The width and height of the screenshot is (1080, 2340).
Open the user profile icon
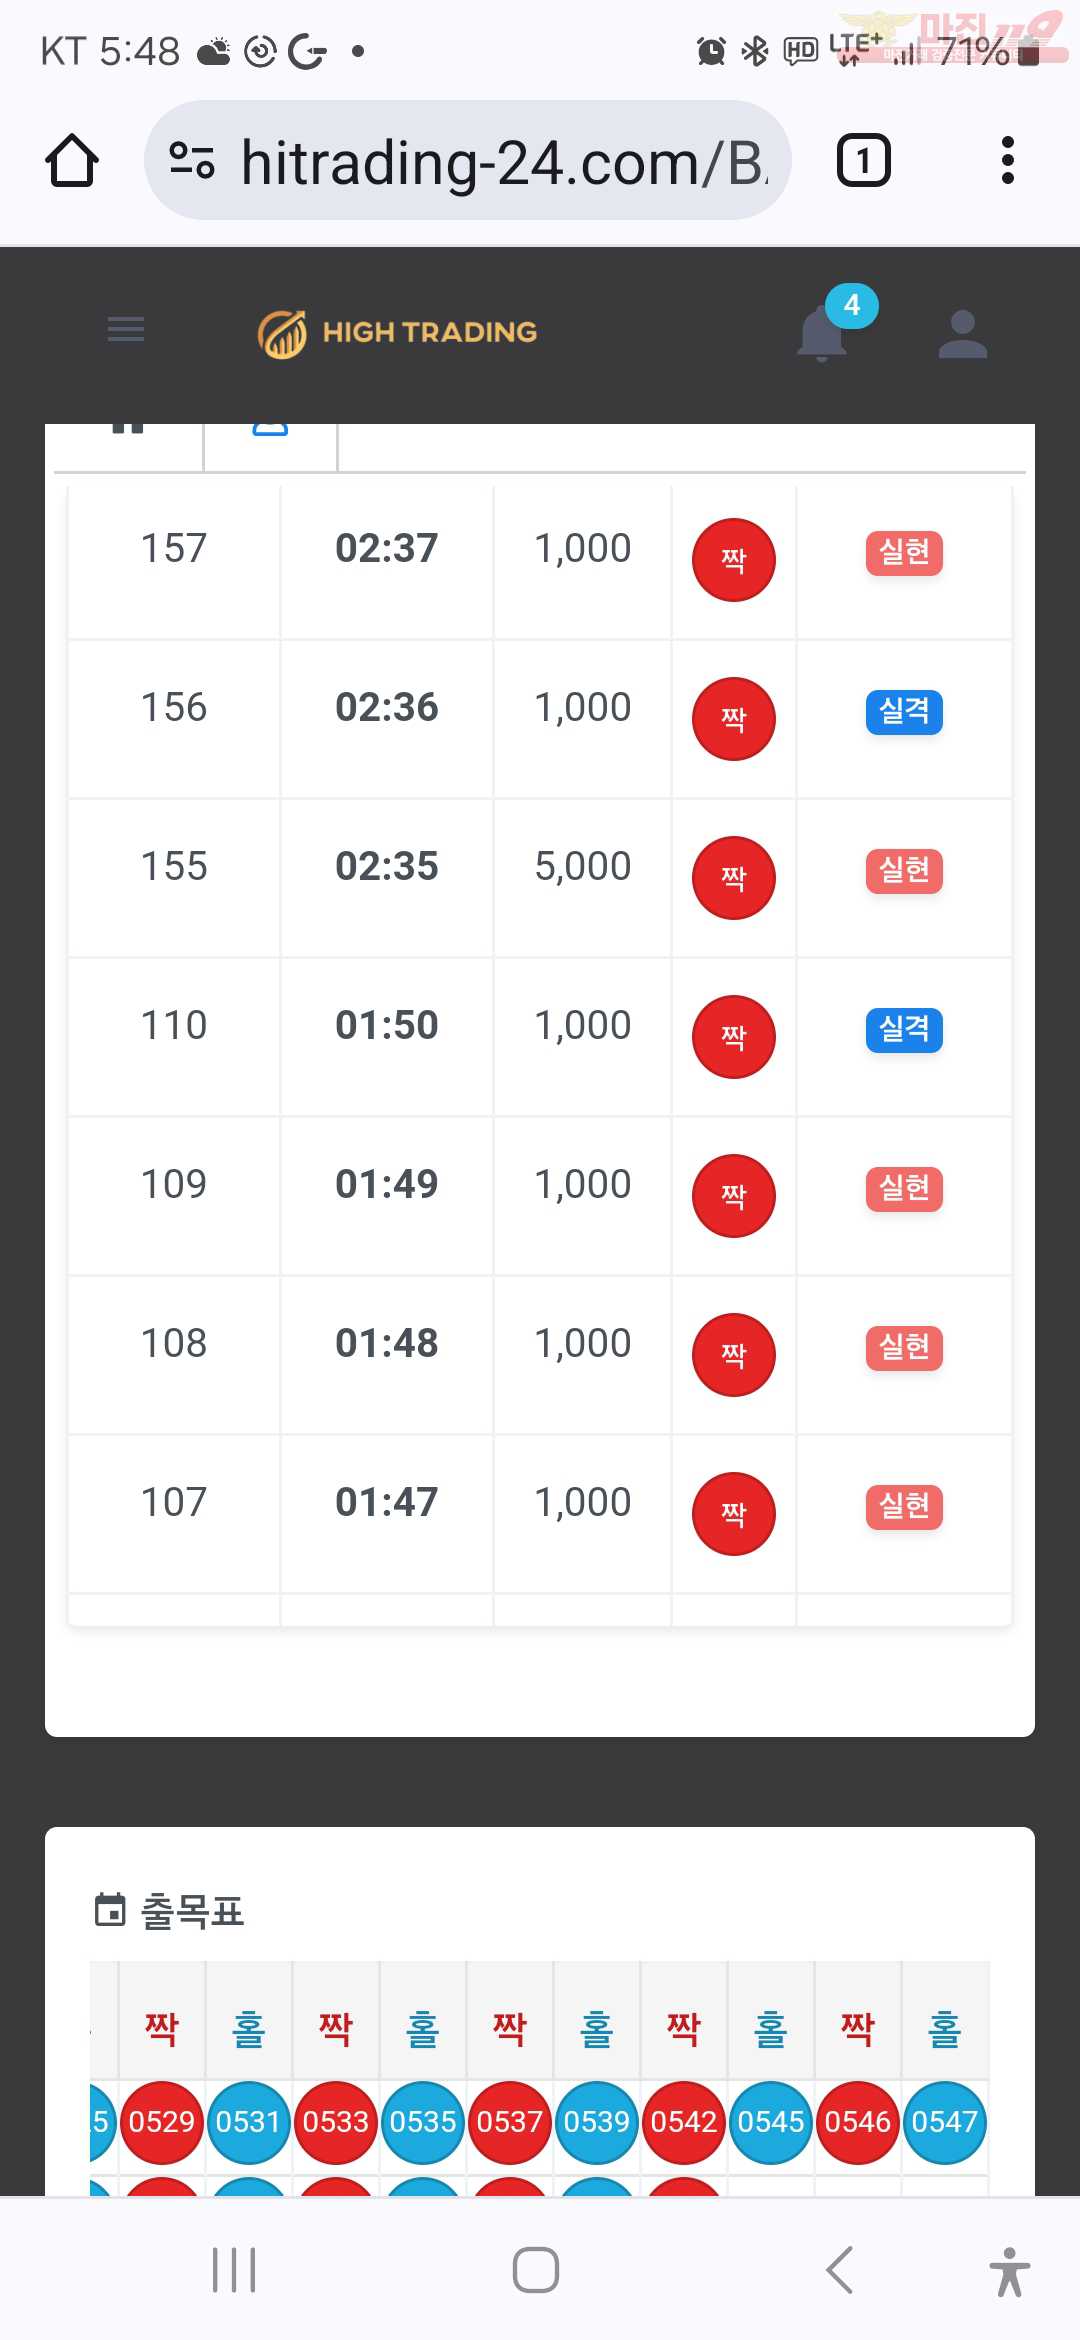(963, 334)
